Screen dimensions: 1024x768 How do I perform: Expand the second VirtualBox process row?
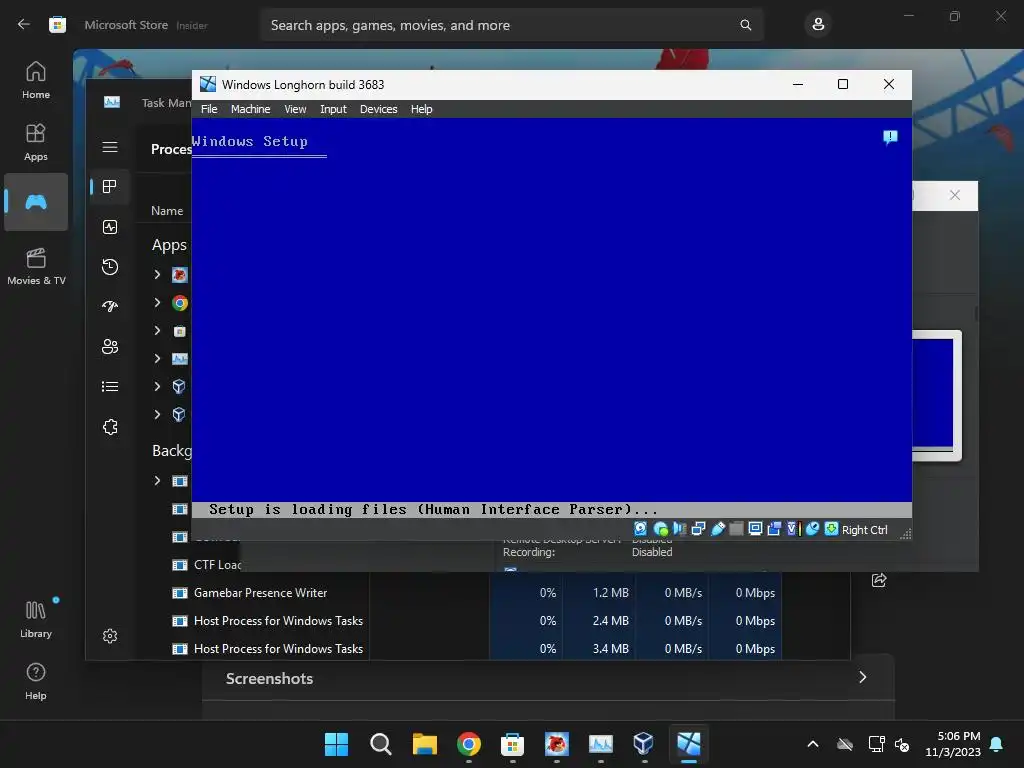(x=157, y=414)
